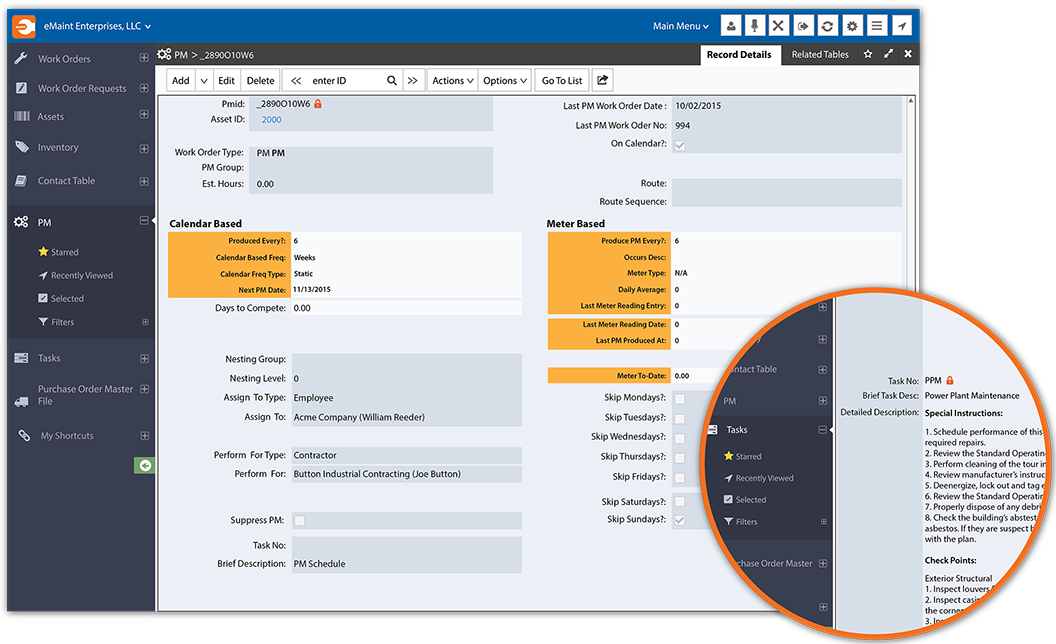This screenshot has height=644, width=1056.
Task: Click the Contact Table book icon
Action: [x=21, y=181]
